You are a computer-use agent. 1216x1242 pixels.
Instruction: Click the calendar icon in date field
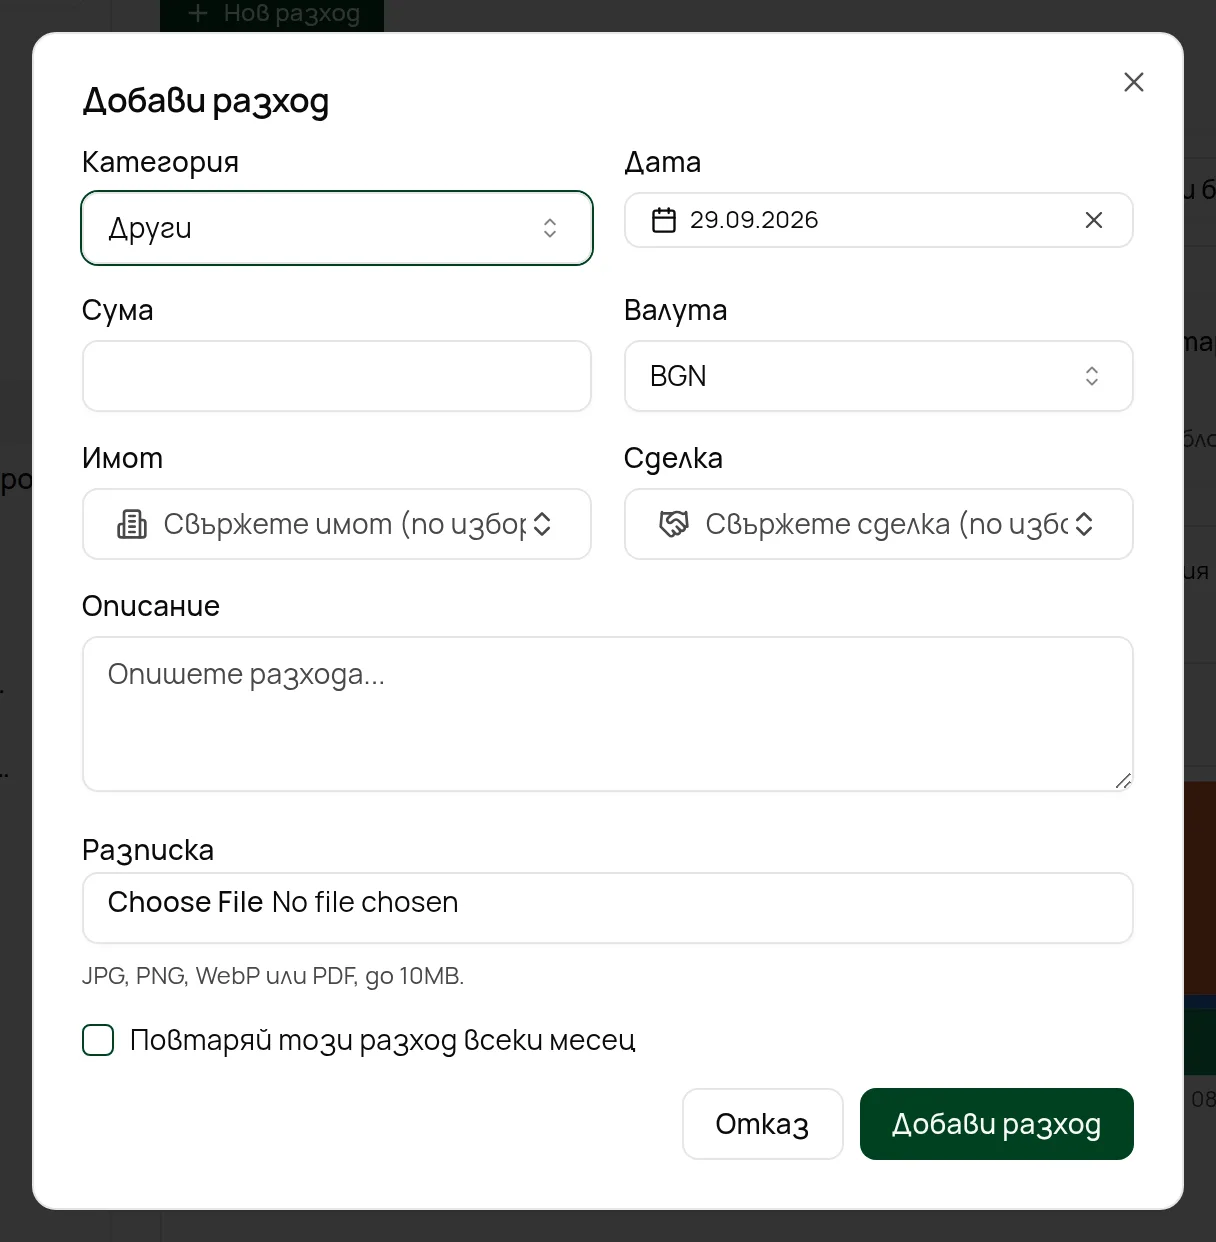click(664, 220)
